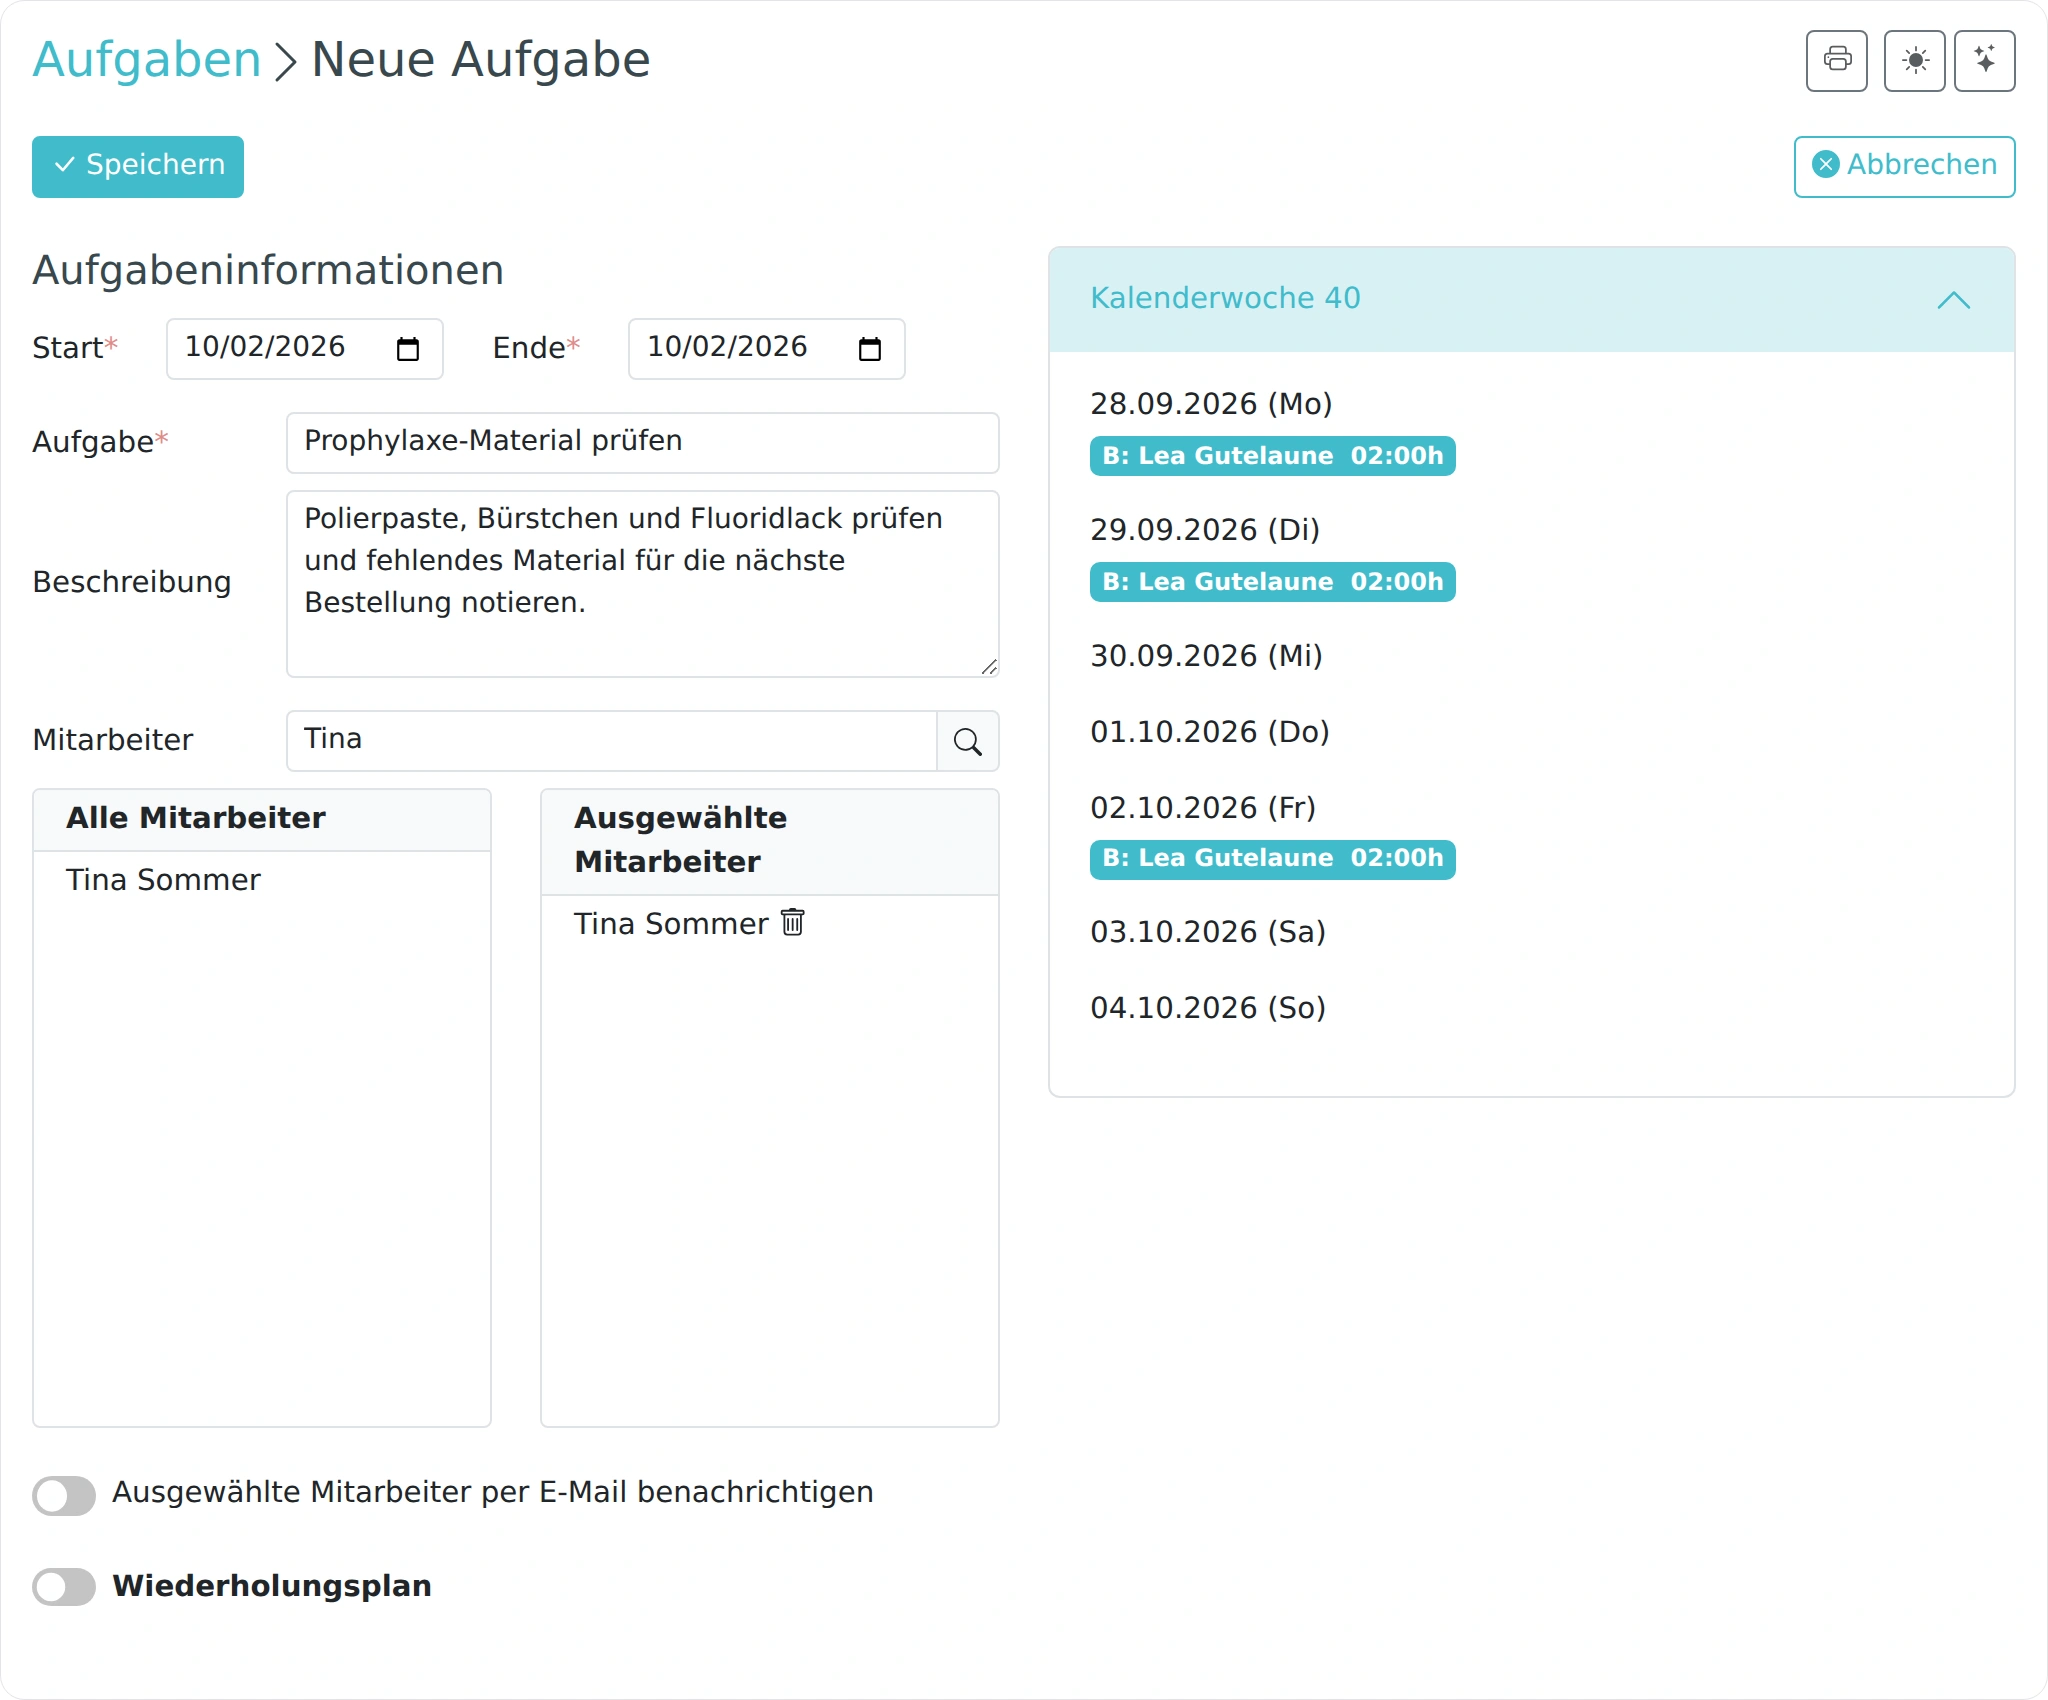The width and height of the screenshot is (2048, 1700).
Task: Select Tina Sommer in Alle Mitarbeiter list
Action: [163, 880]
